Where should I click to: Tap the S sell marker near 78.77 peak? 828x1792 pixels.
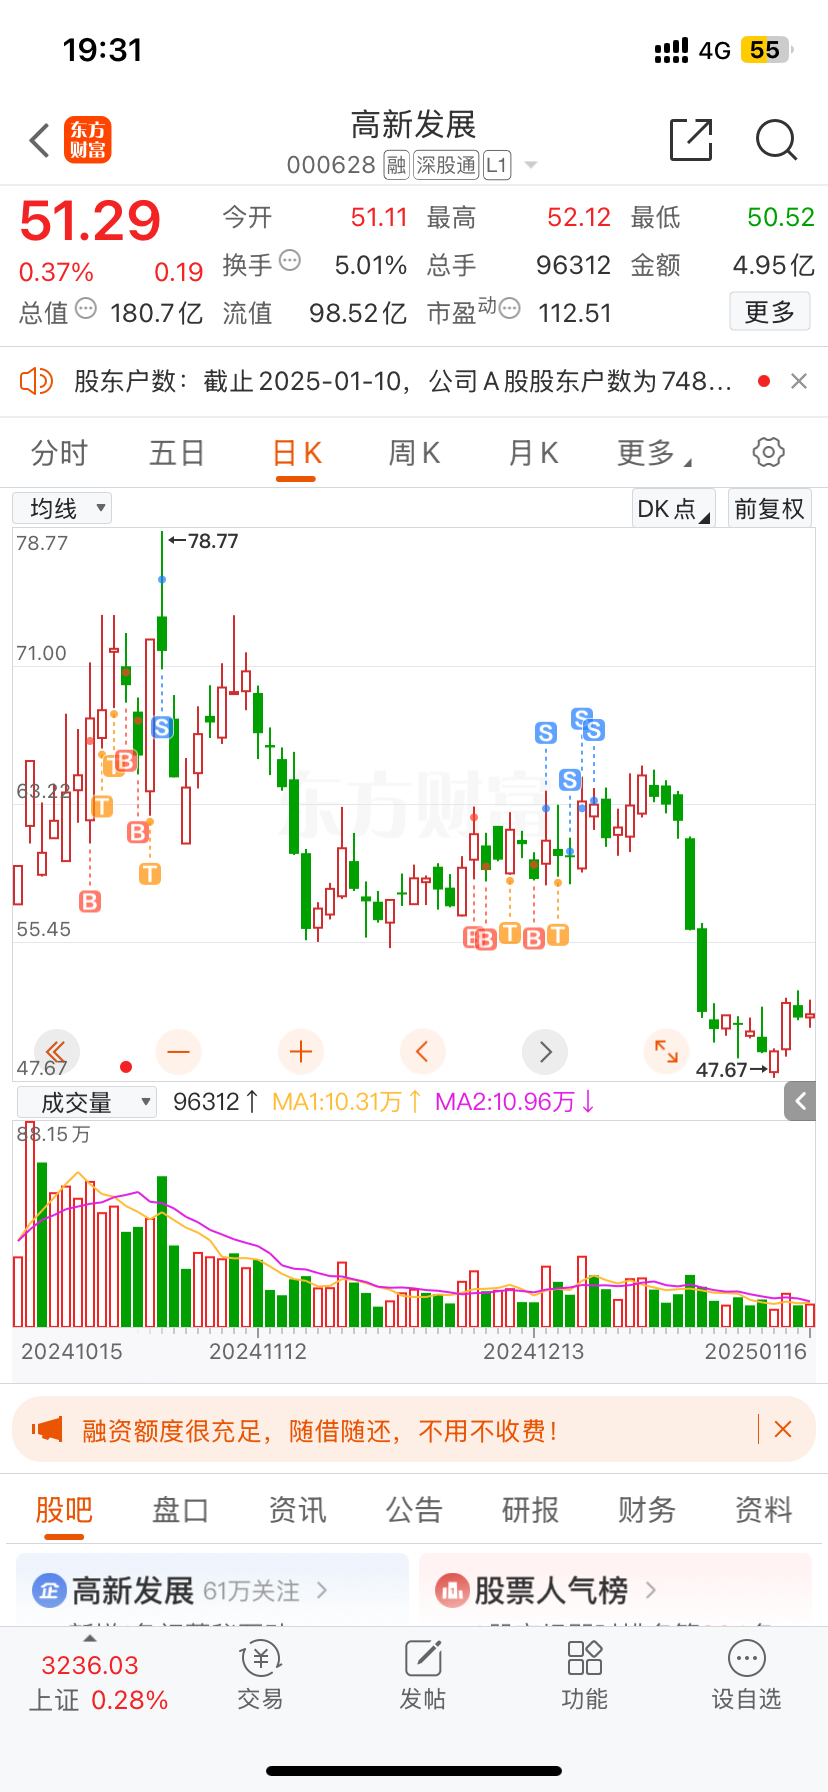tap(162, 727)
